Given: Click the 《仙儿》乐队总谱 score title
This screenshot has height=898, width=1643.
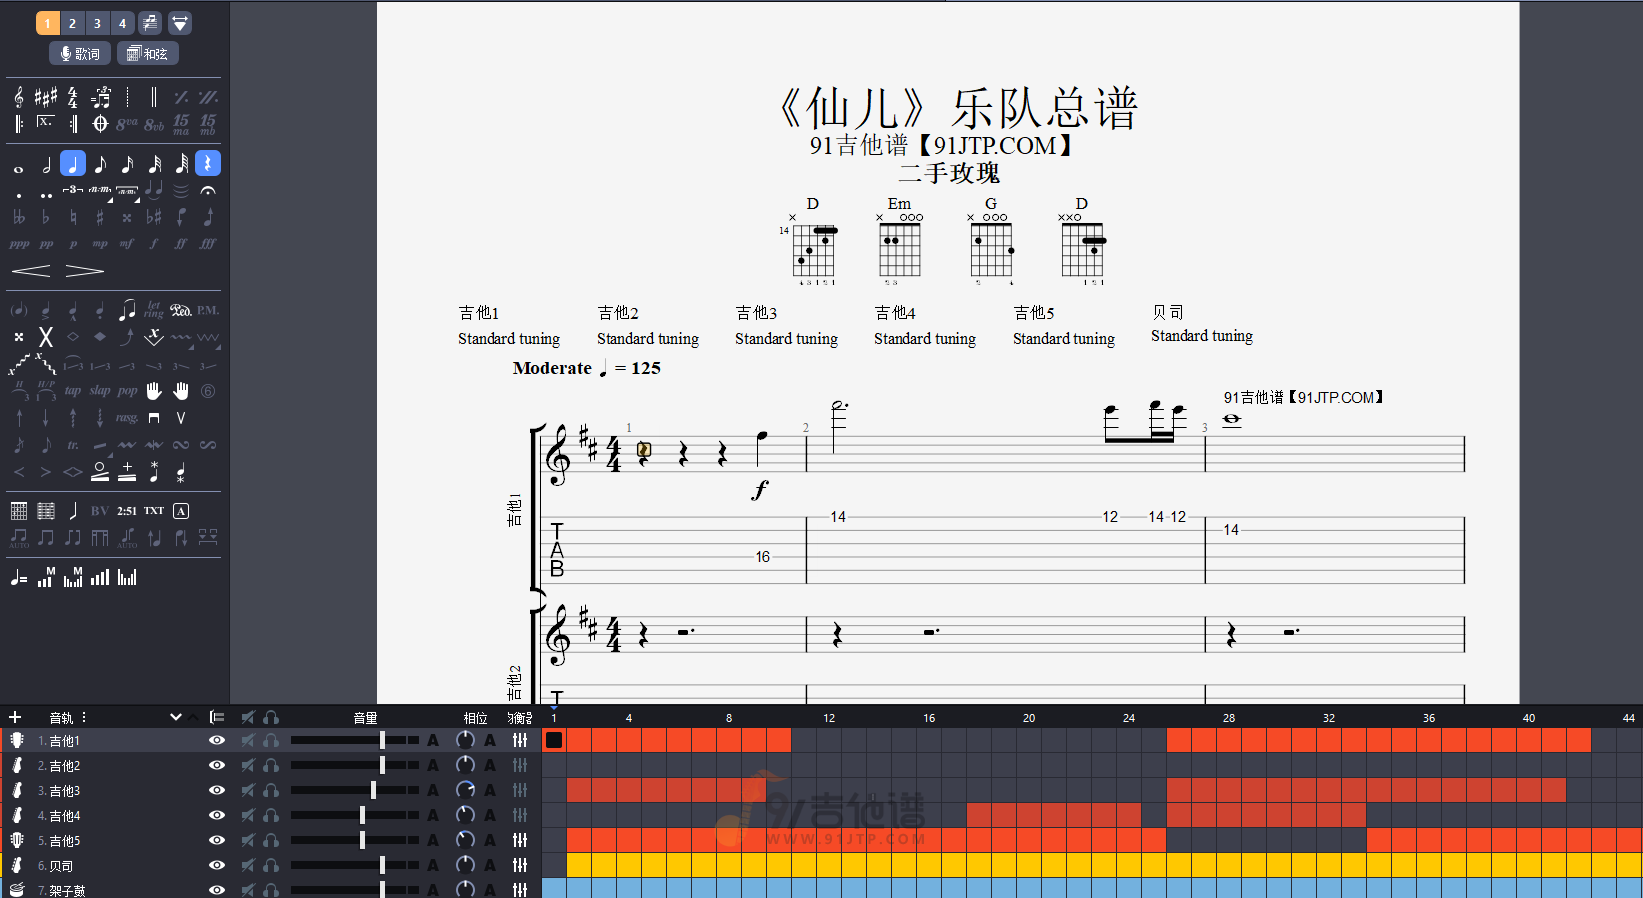Looking at the screenshot, I should pos(958,108).
